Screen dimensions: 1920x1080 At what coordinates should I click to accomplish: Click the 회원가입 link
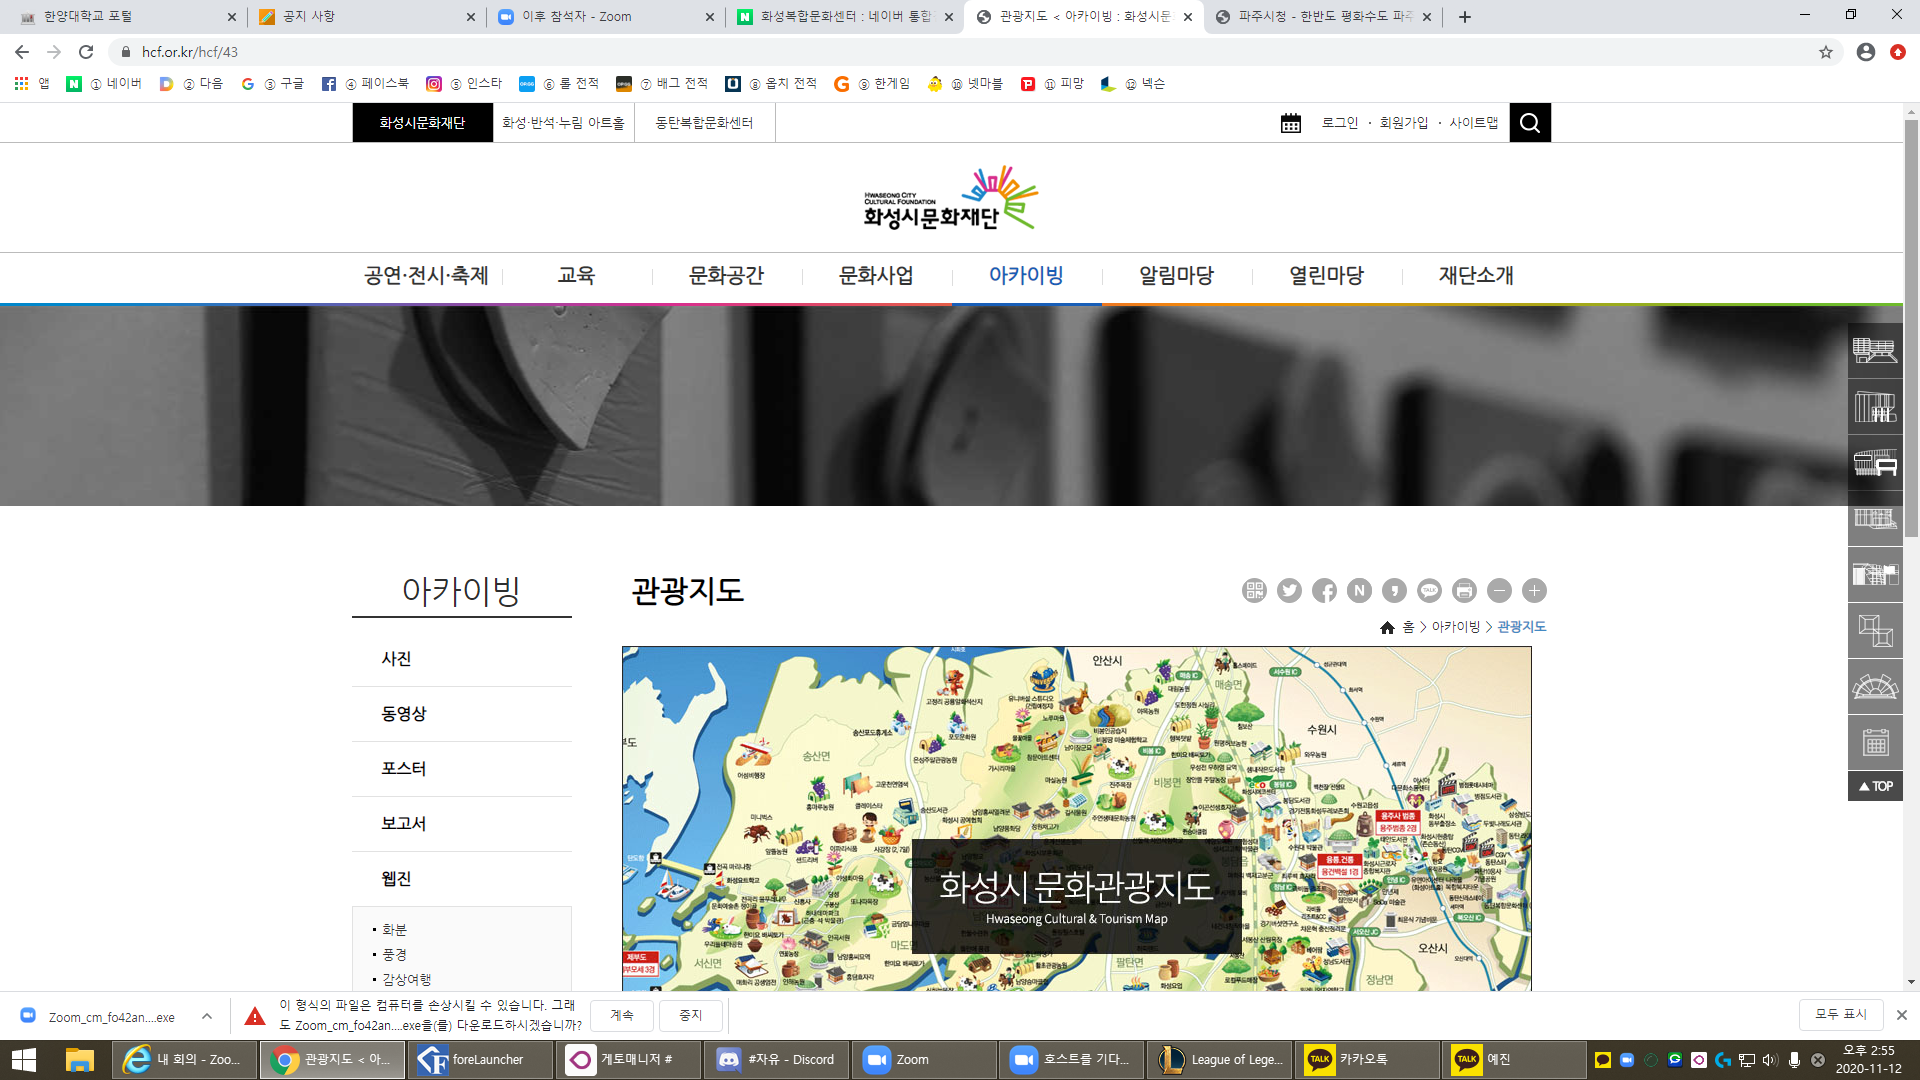click(1404, 123)
